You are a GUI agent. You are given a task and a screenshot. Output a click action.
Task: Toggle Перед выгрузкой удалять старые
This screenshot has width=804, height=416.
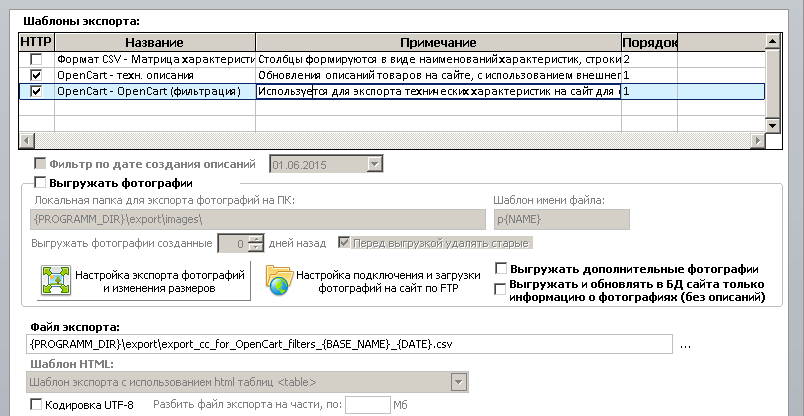click(344, 243)
